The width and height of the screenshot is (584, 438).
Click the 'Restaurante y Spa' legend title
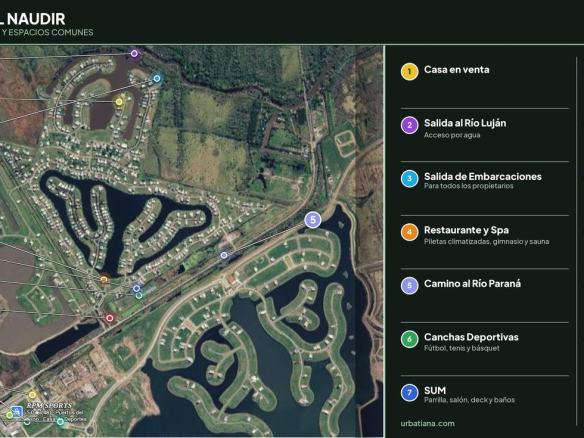[466, 230]
